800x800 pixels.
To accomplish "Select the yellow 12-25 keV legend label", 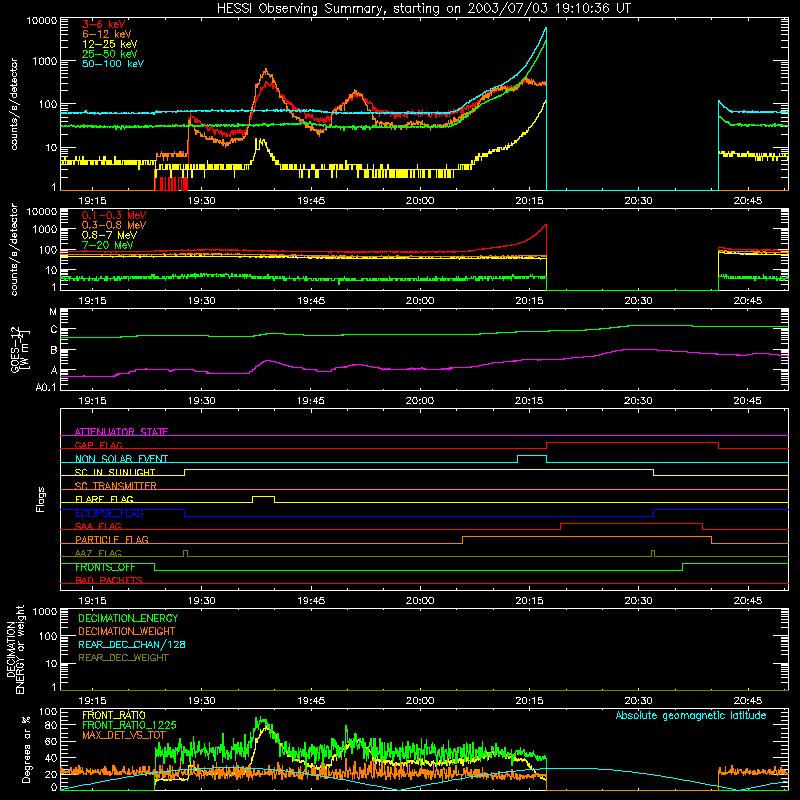I will (x=110, y=44).
